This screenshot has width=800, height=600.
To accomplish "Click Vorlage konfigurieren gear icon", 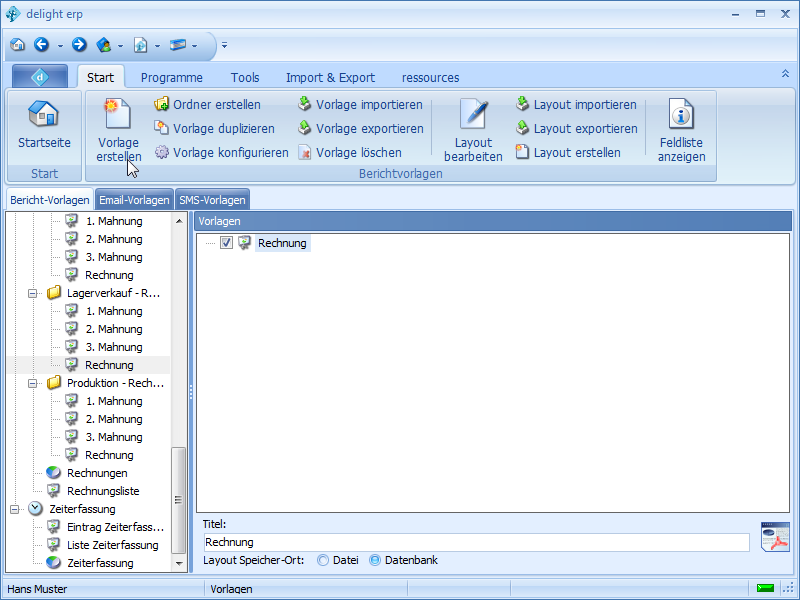I will (x=162, y=153).
